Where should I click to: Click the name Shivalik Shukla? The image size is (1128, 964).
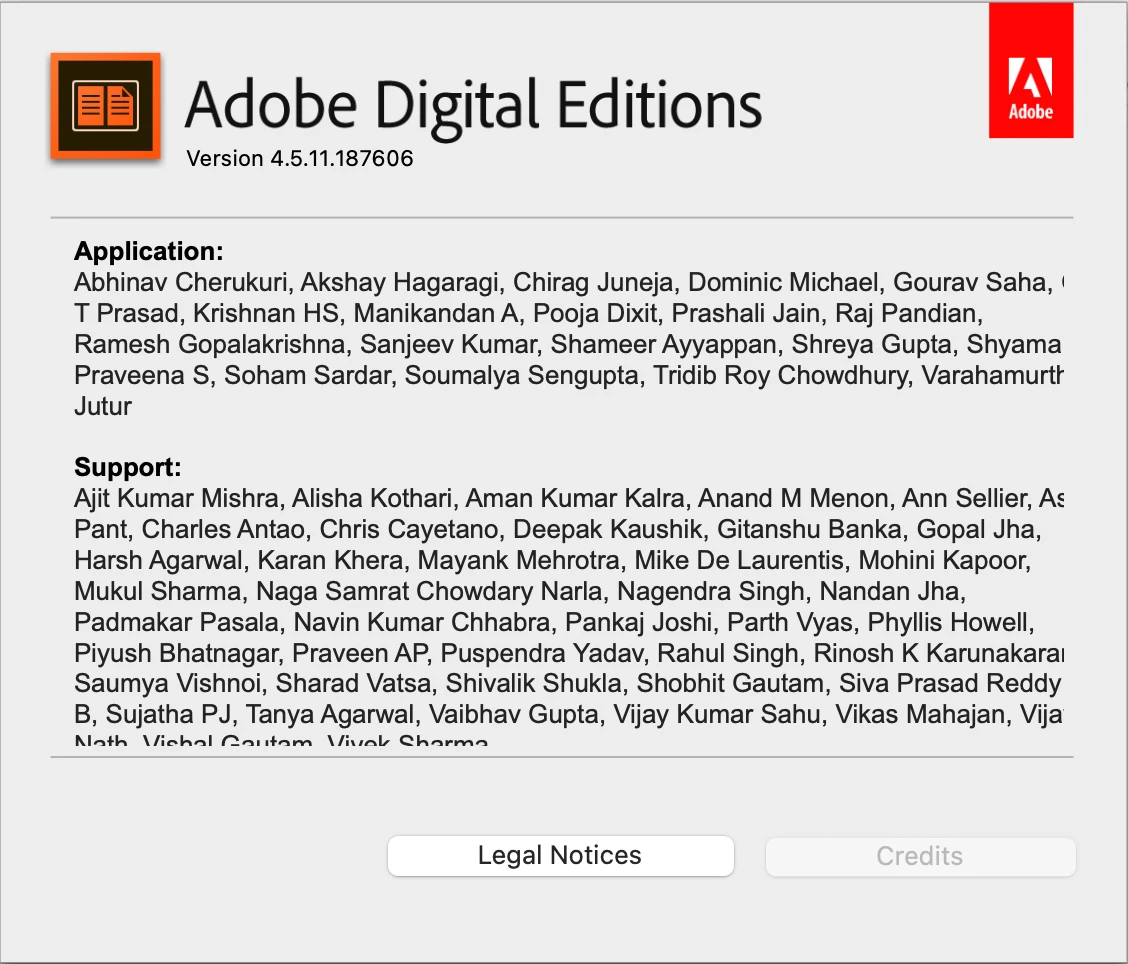tap(533, 683)
